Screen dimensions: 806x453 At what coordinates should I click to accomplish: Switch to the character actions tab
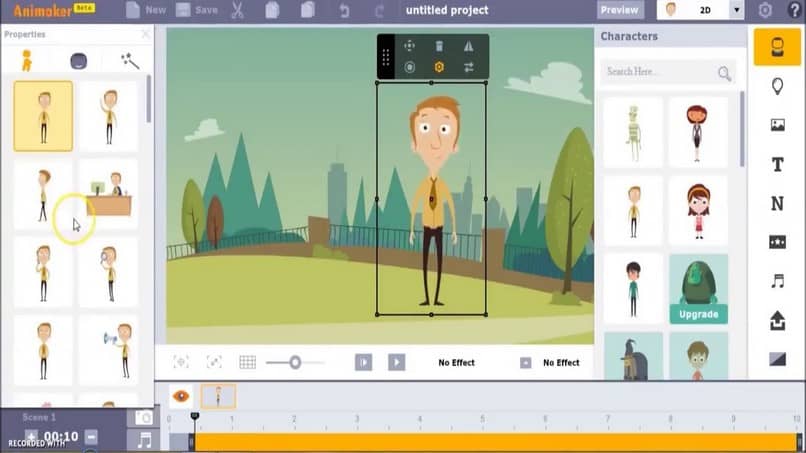[x=27, y=61]
